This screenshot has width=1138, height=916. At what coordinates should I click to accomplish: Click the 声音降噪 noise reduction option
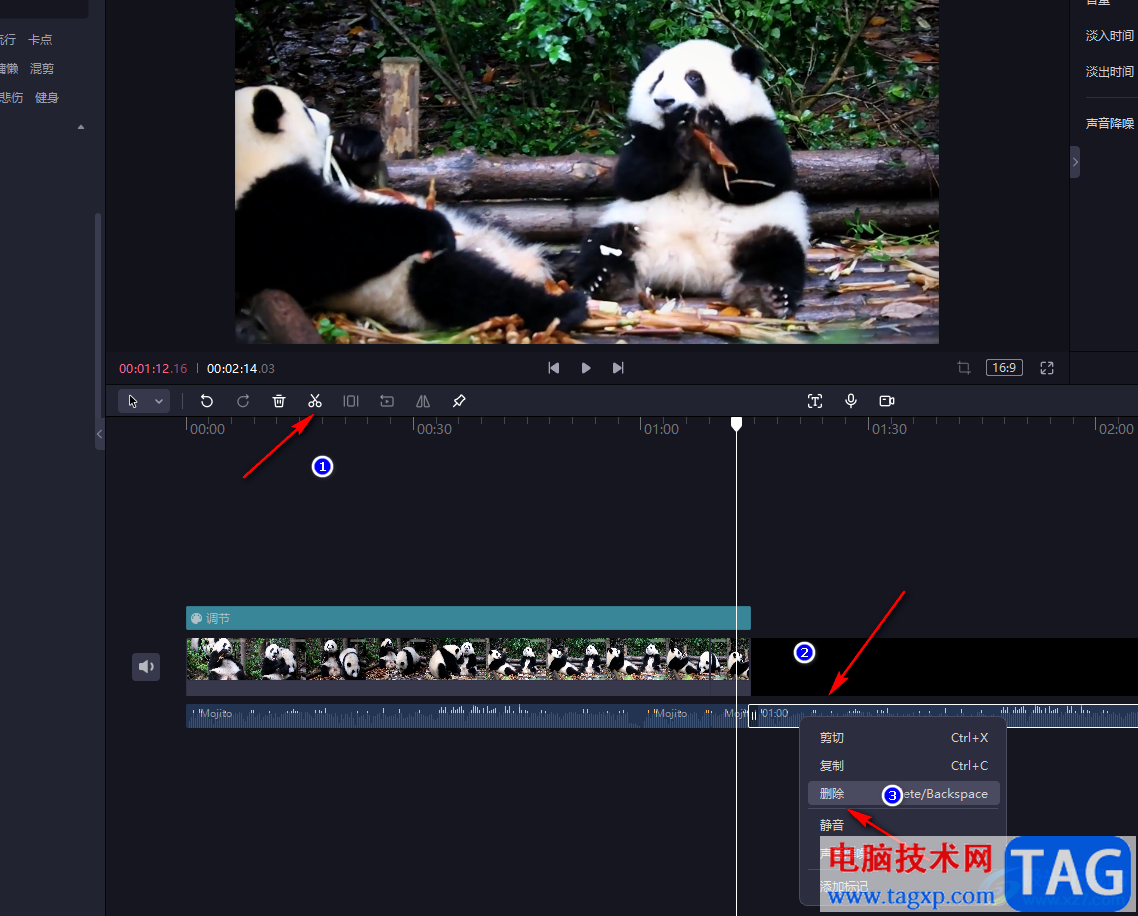[1110, 123]
